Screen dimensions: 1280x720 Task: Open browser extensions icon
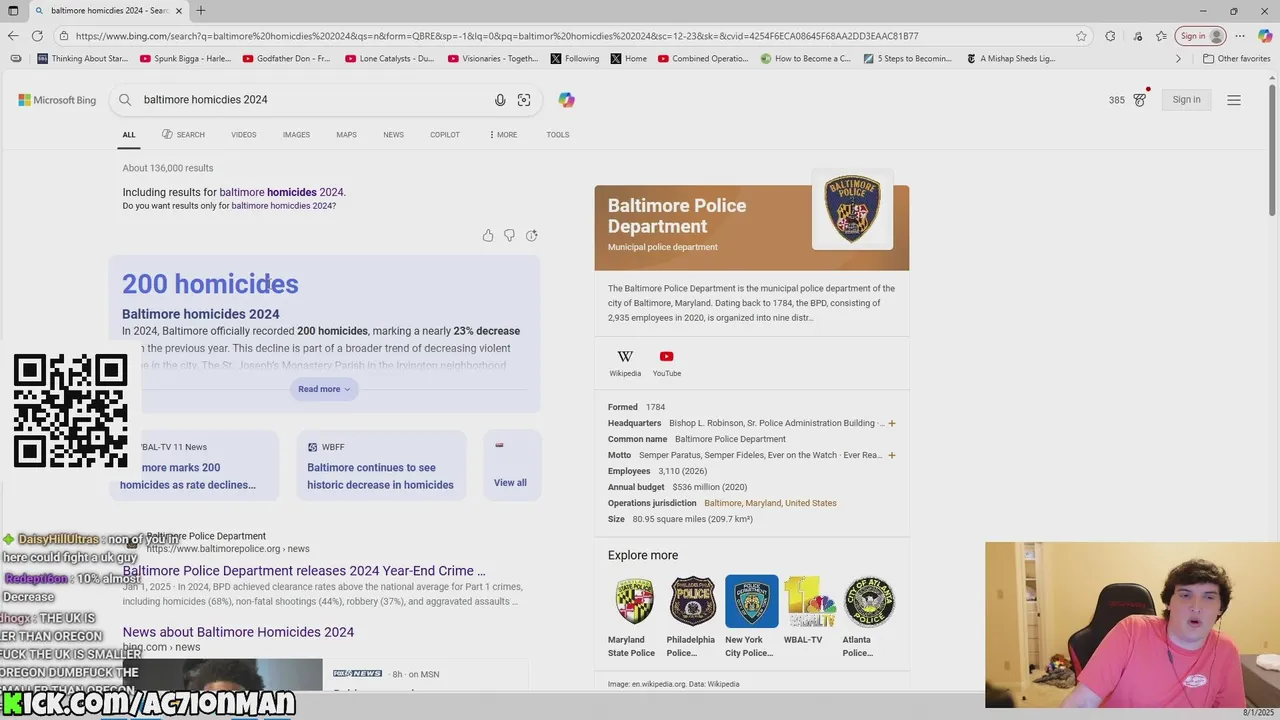coord(1110,36)
